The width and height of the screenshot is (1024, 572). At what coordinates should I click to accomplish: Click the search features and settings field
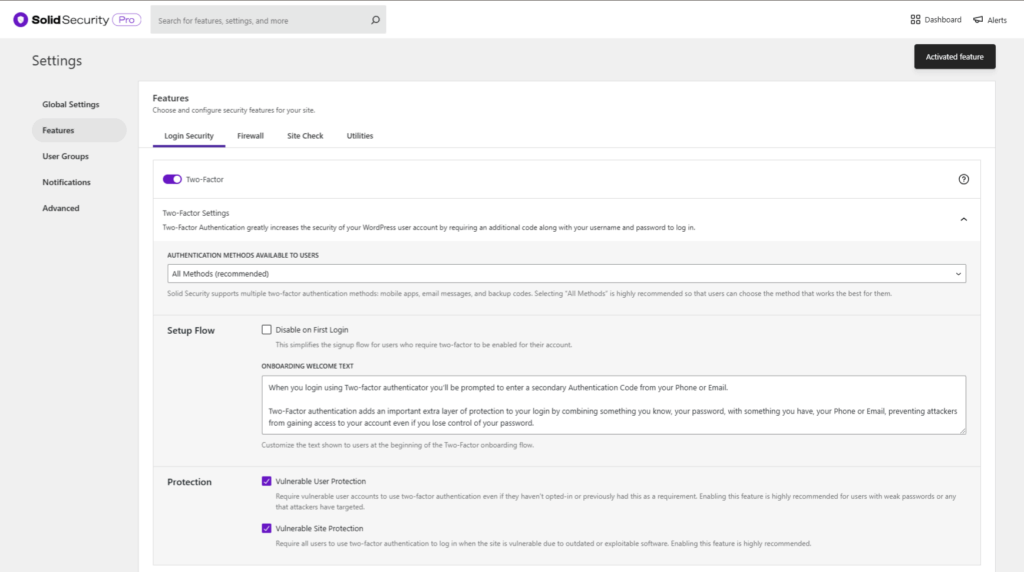pos(260,20)
